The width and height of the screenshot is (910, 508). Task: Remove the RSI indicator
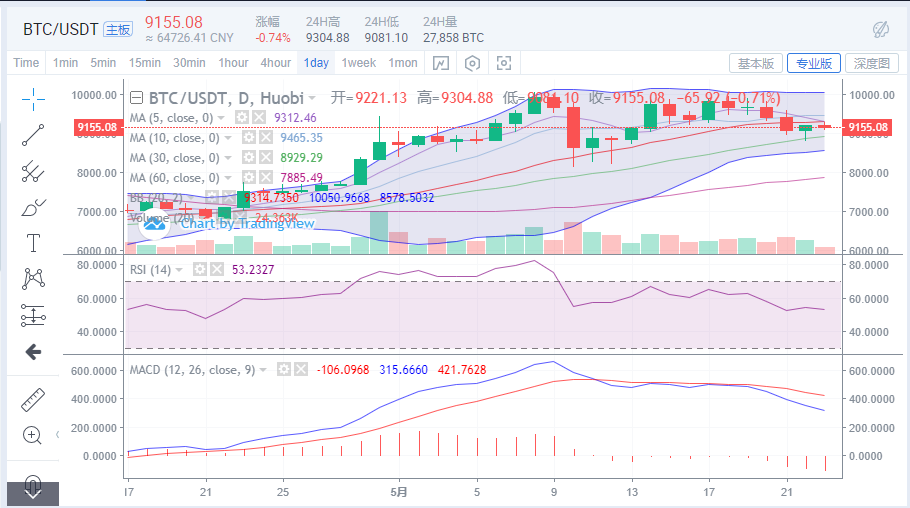[x=217, y=269]
